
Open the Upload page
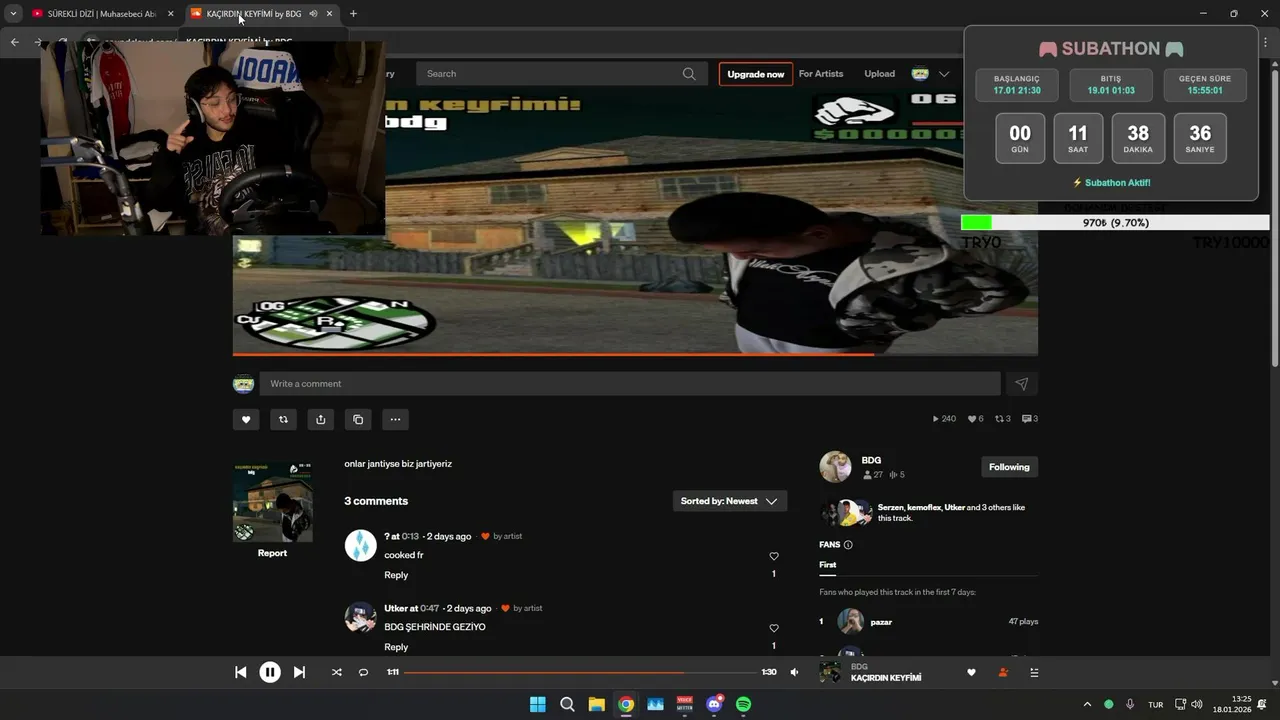[x=880, y=74]
